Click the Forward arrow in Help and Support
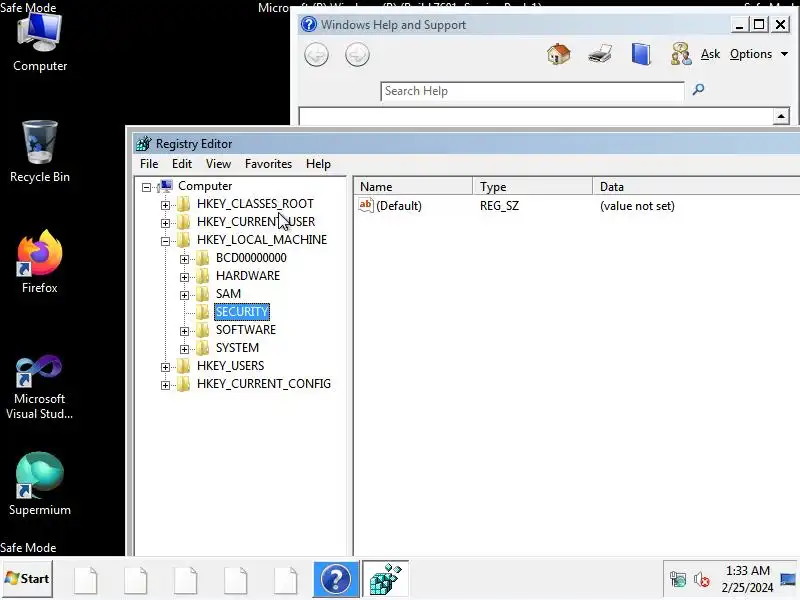The width and height of the screenshot is (800, 600). 357,55
